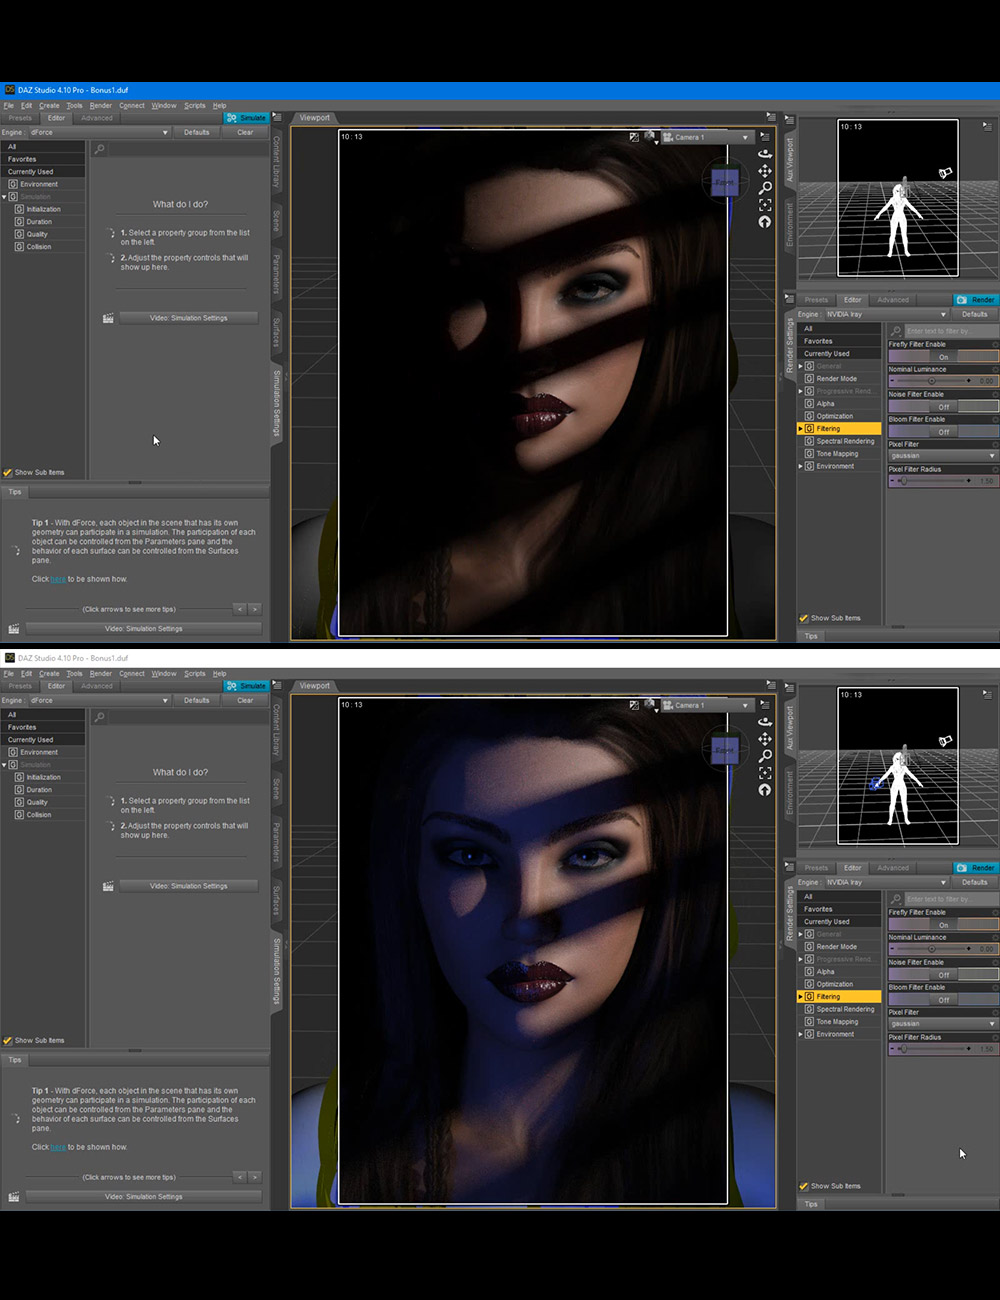Open Render menu in upper window menu bar

coord(101,106)
